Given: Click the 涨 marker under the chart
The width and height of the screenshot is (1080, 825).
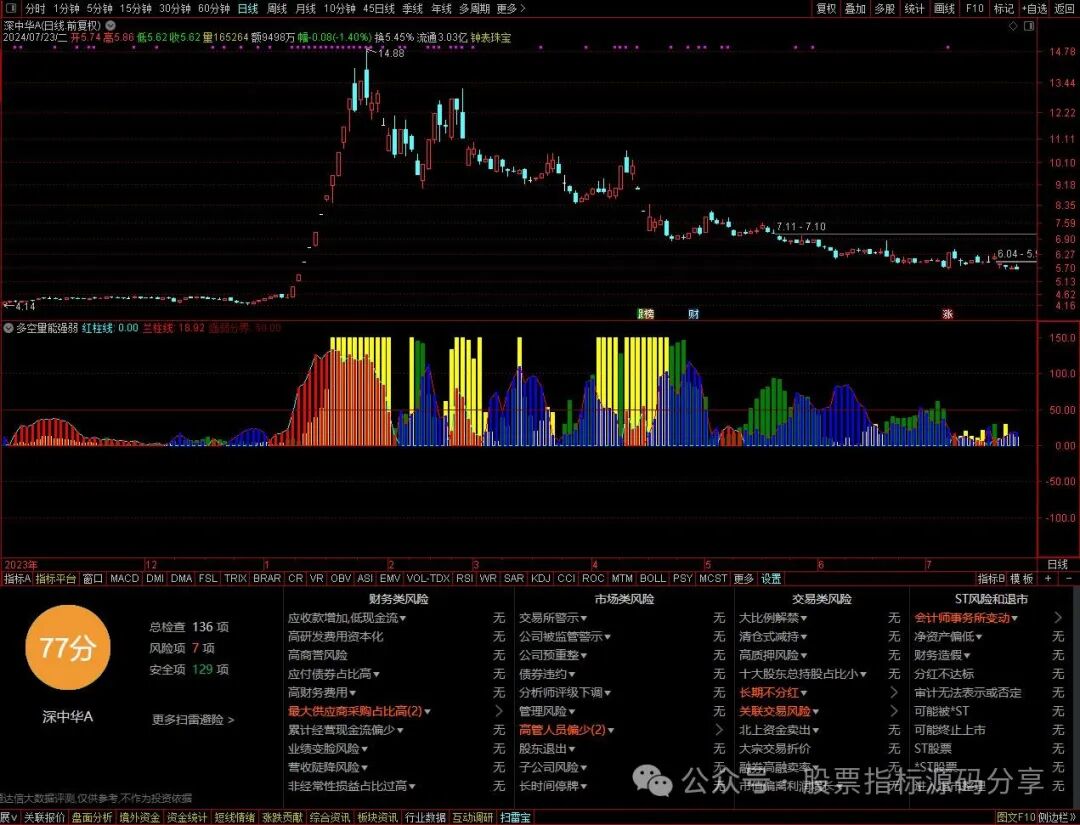Looking at the screenshot, I should click(948, 314).
